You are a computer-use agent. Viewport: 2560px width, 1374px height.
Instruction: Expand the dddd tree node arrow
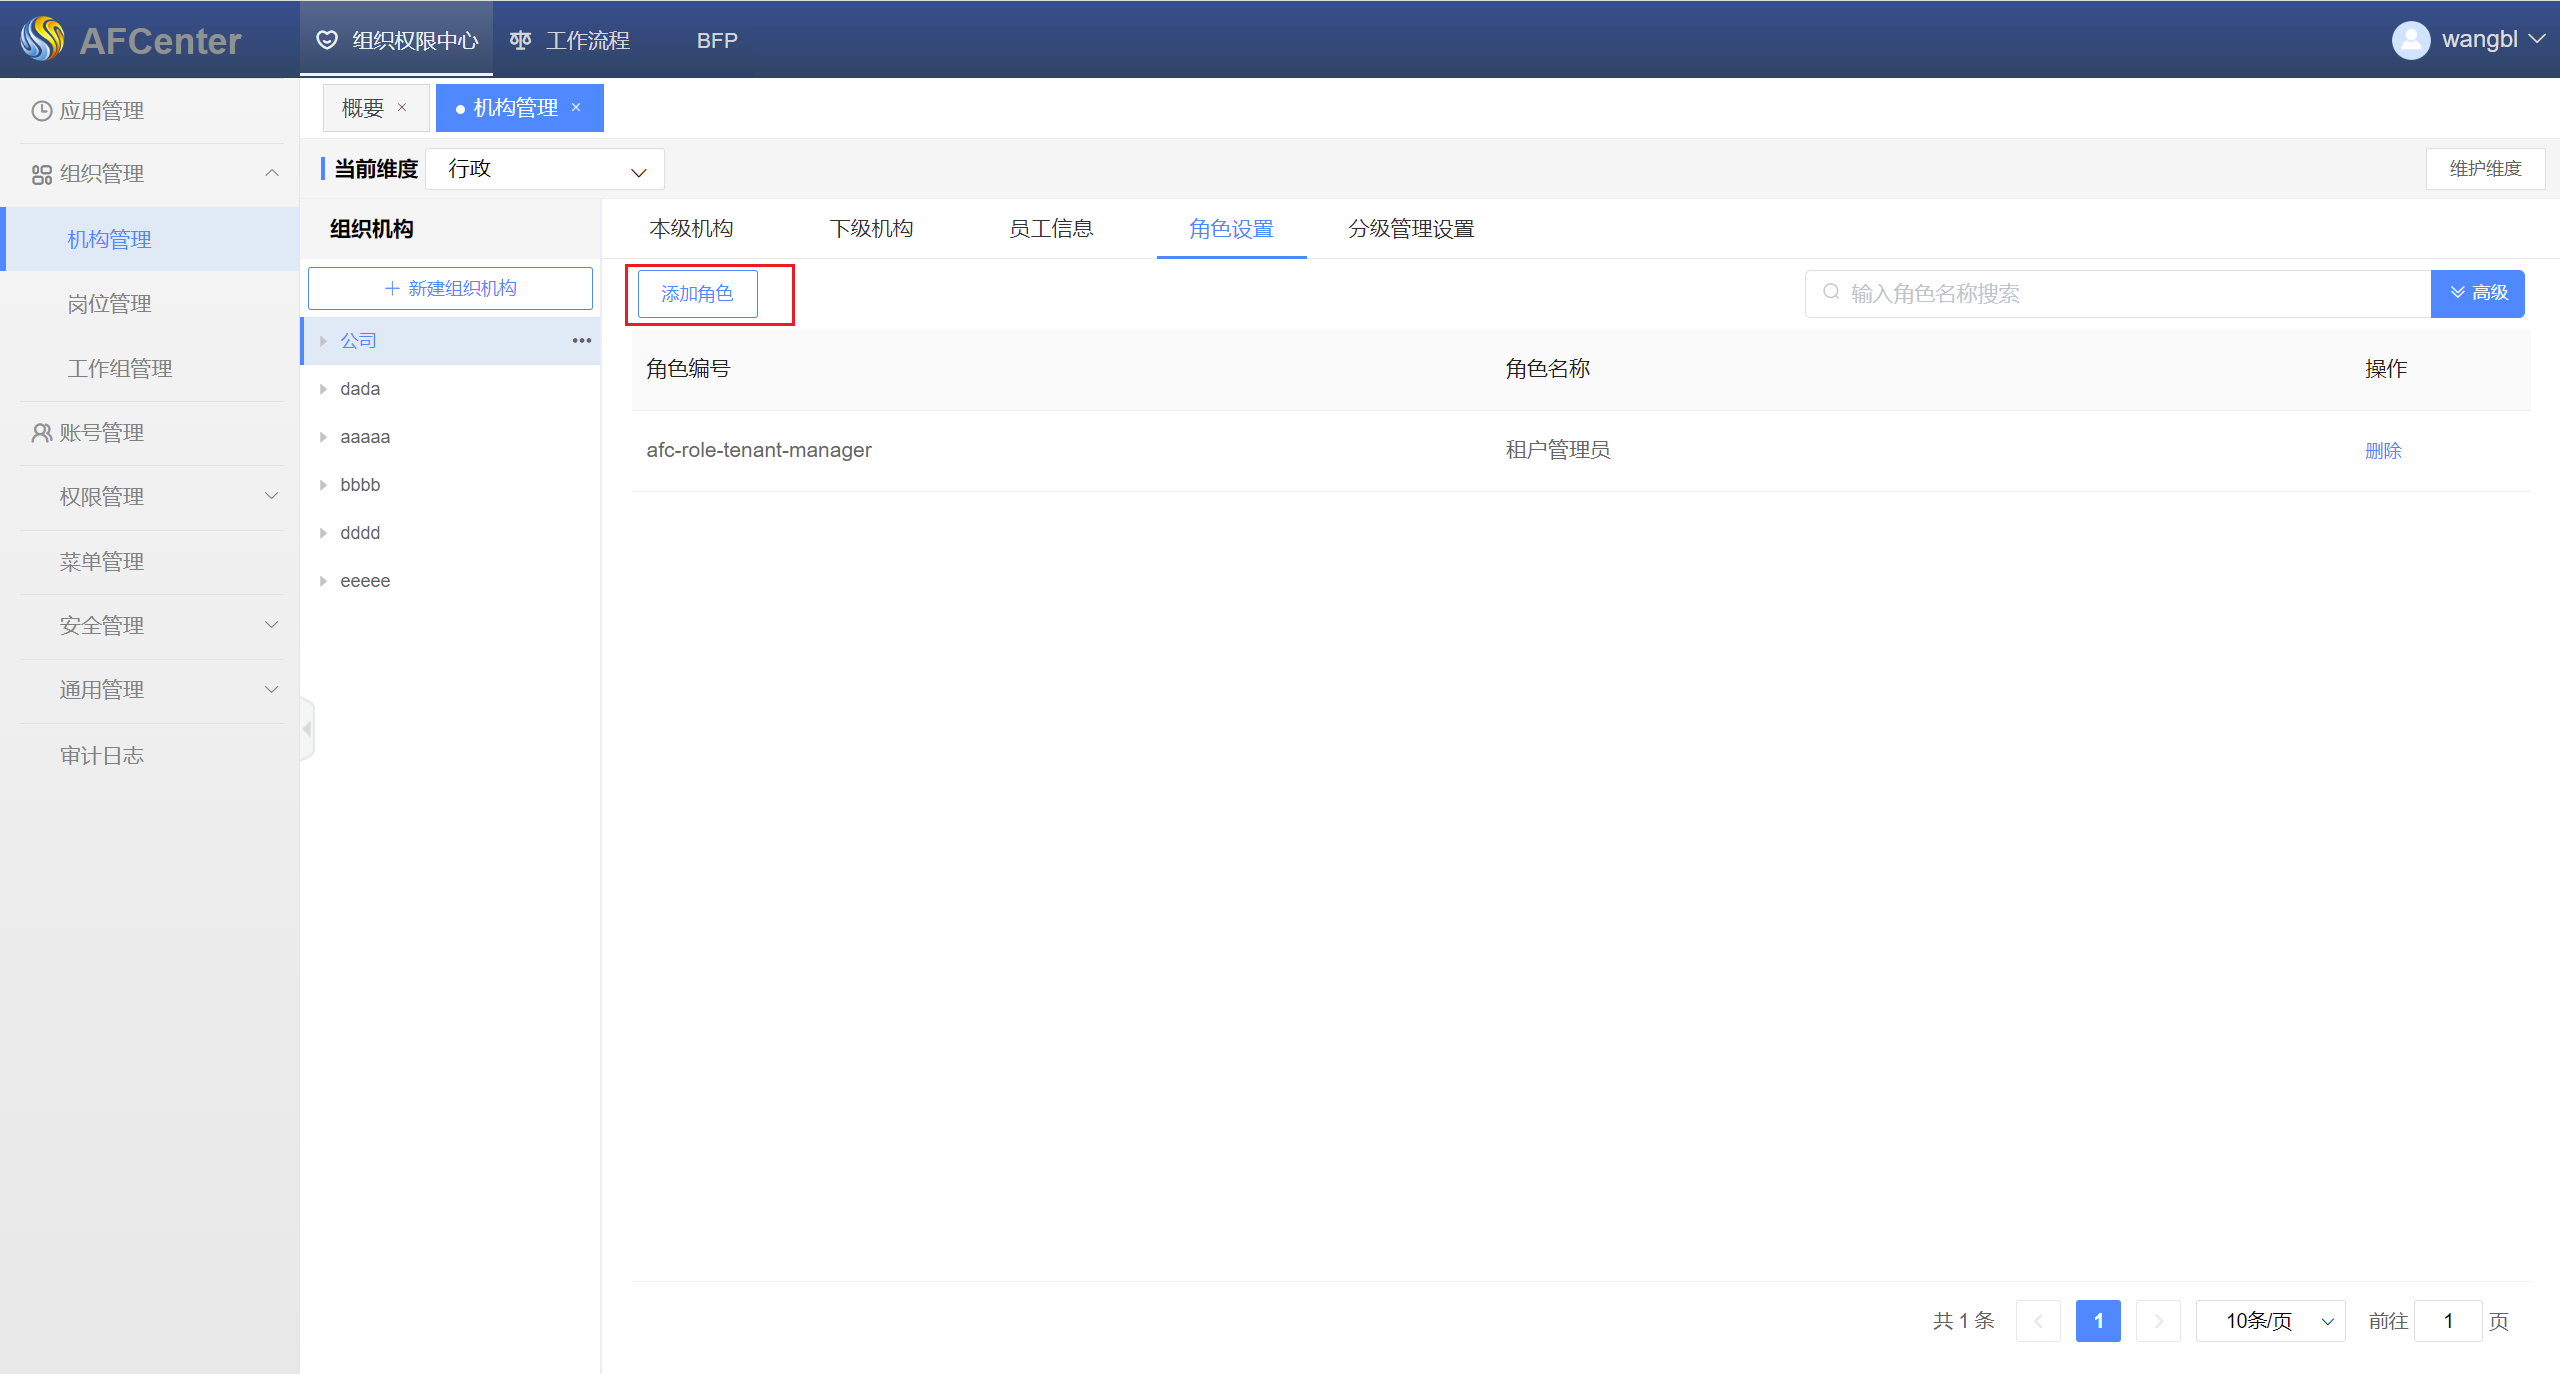click(323, 533)
